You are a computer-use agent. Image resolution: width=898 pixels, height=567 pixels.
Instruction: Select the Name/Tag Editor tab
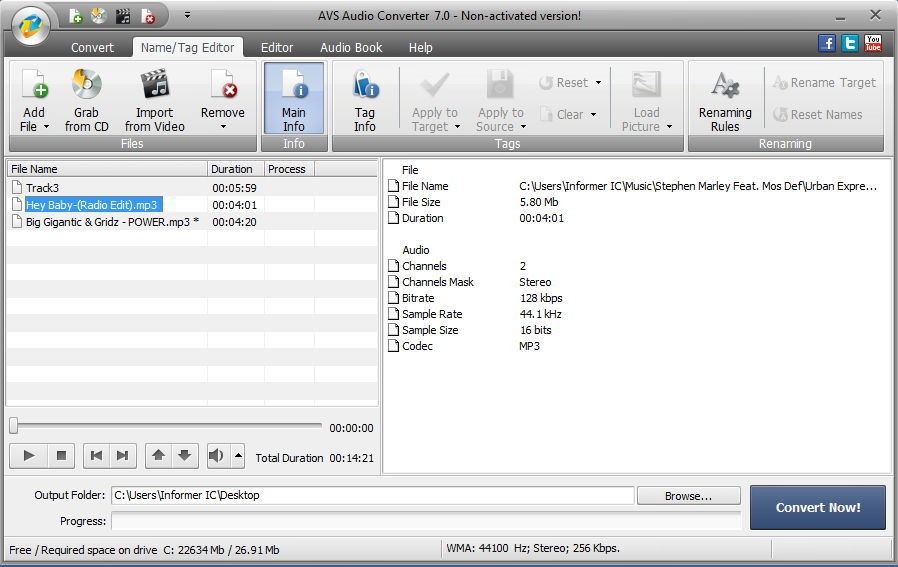pos(187,48)
